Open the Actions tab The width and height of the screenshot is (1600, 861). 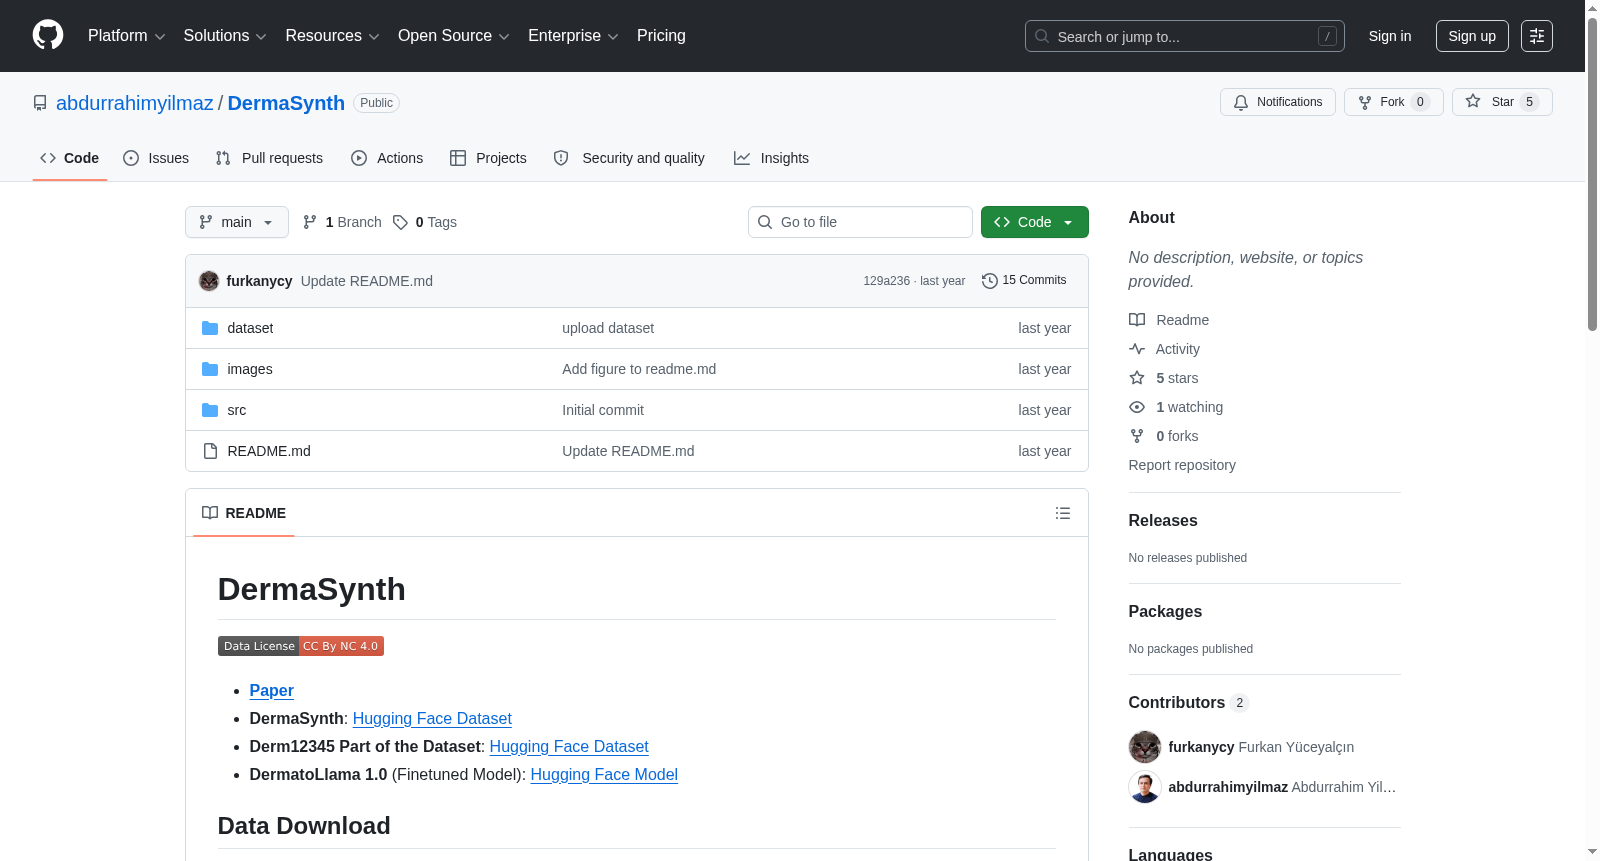click(387, 158)
